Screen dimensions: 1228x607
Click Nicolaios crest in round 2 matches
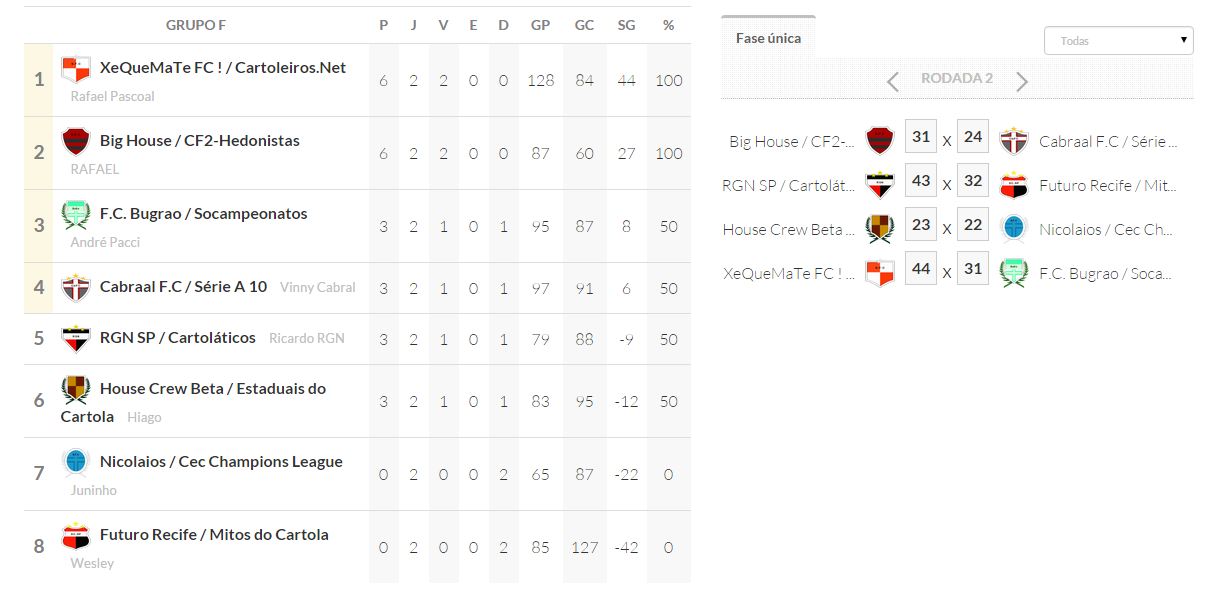[x=1014, y=229]
